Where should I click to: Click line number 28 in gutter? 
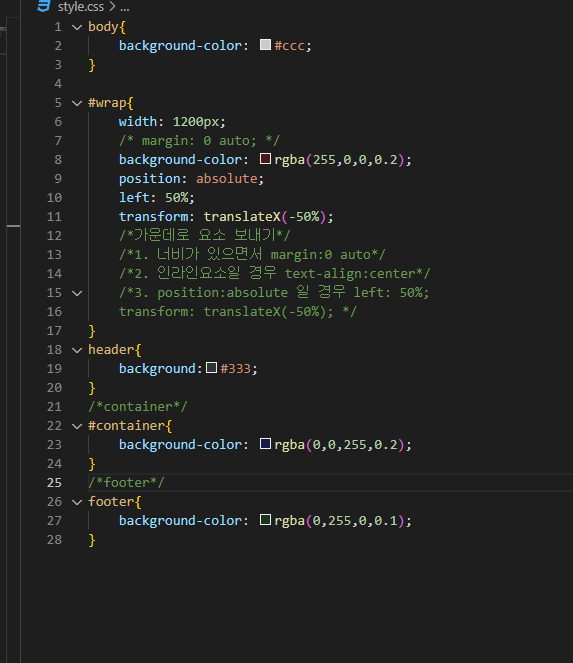click(x=54, y=540)
